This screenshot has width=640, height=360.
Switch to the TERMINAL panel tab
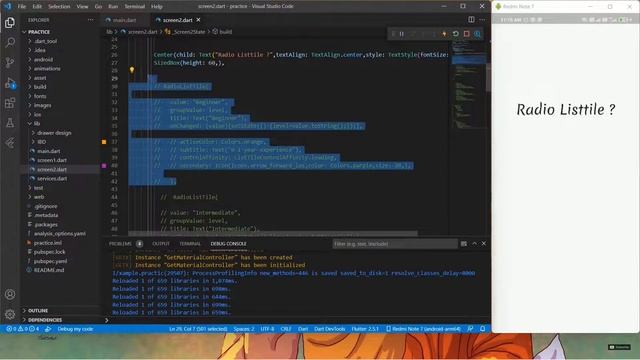pyautogui.click(x=190, y=244)
